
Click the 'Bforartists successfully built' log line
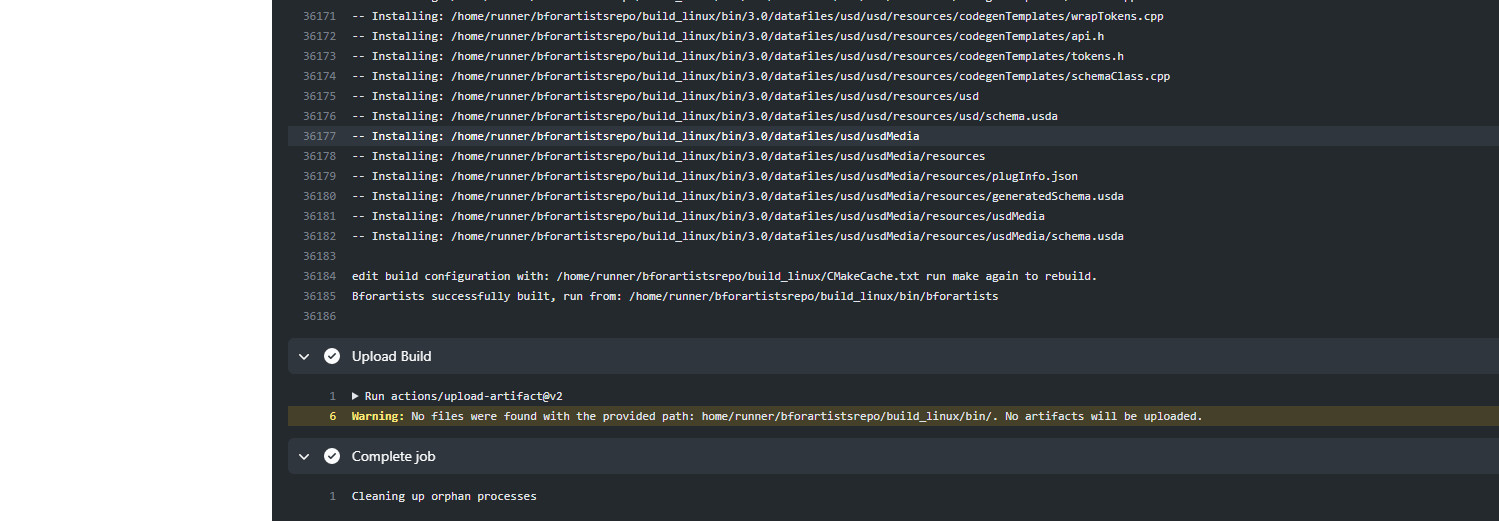click(x=674, y=296)
